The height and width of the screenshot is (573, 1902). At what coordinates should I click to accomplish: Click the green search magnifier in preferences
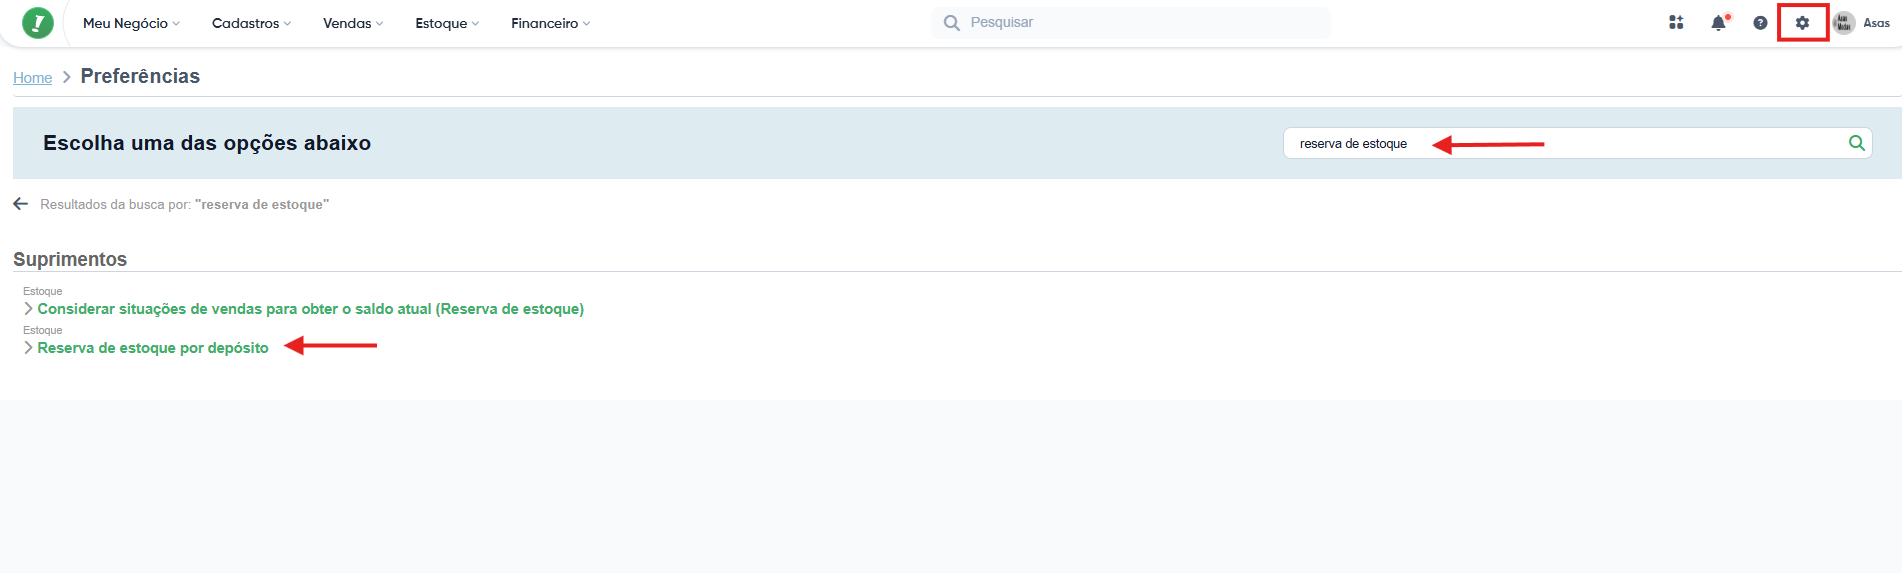pyautogui.click(x=1856, y=143)
